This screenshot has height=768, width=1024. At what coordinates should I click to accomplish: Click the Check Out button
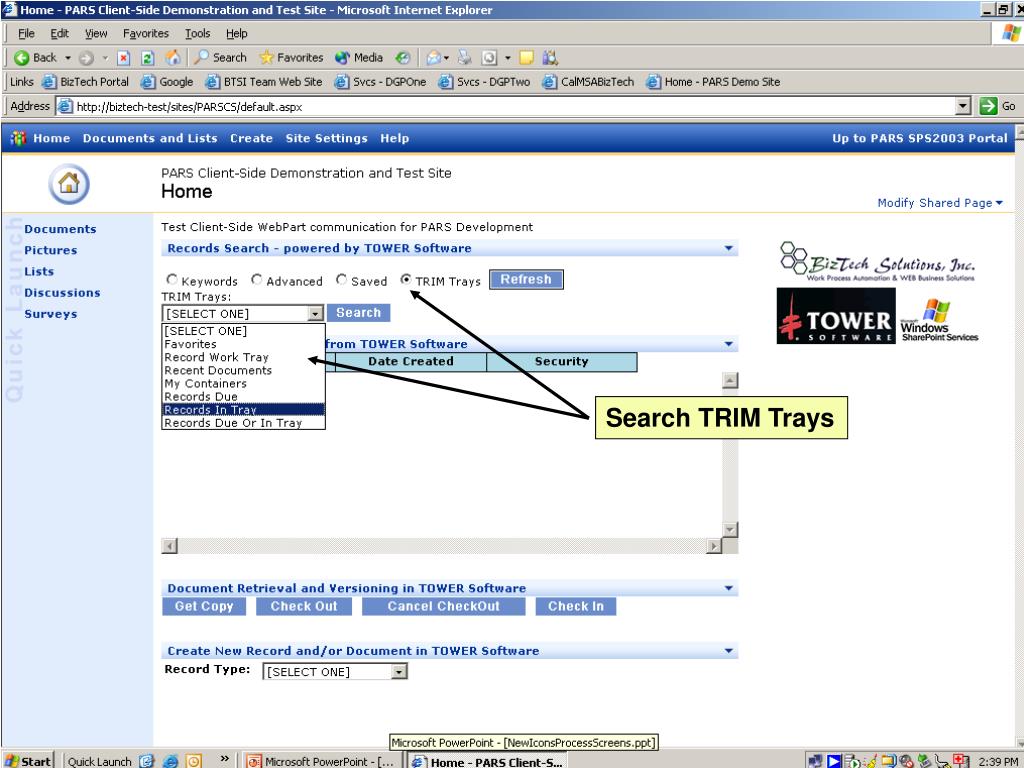(x=304, y=606)
